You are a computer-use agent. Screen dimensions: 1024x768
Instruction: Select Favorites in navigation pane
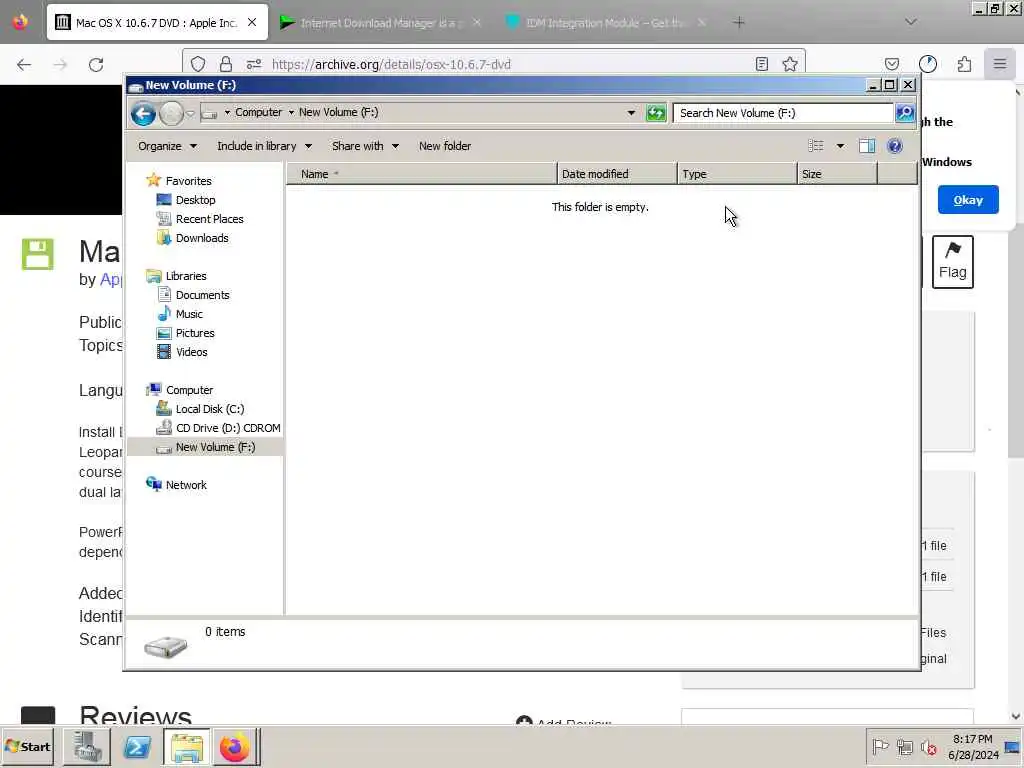click(x=188, y=181)
